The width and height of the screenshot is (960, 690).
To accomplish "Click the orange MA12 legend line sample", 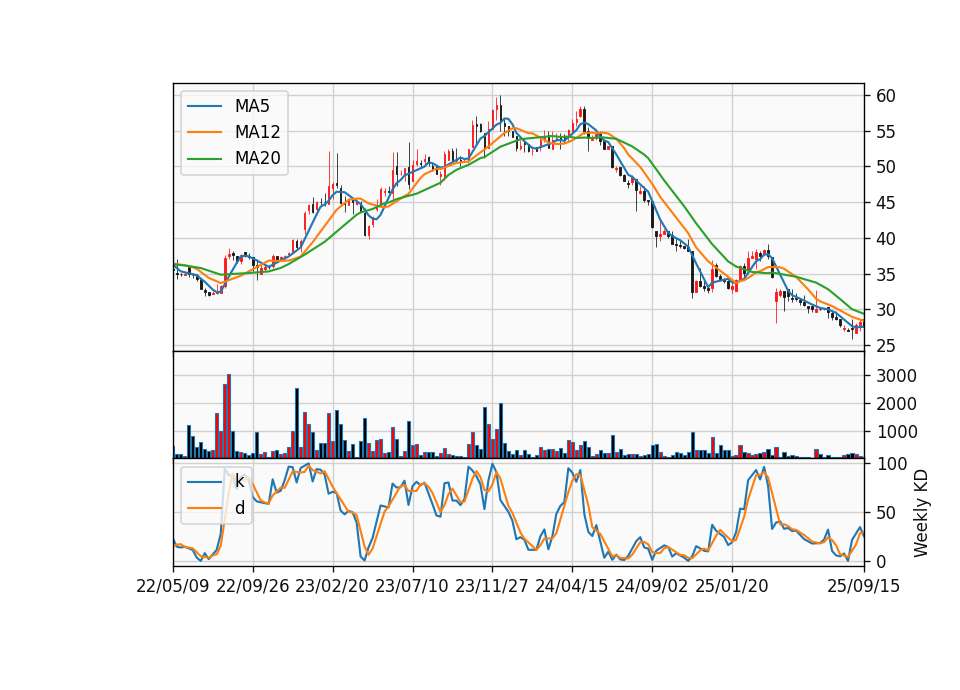I will tap(204, 132).
